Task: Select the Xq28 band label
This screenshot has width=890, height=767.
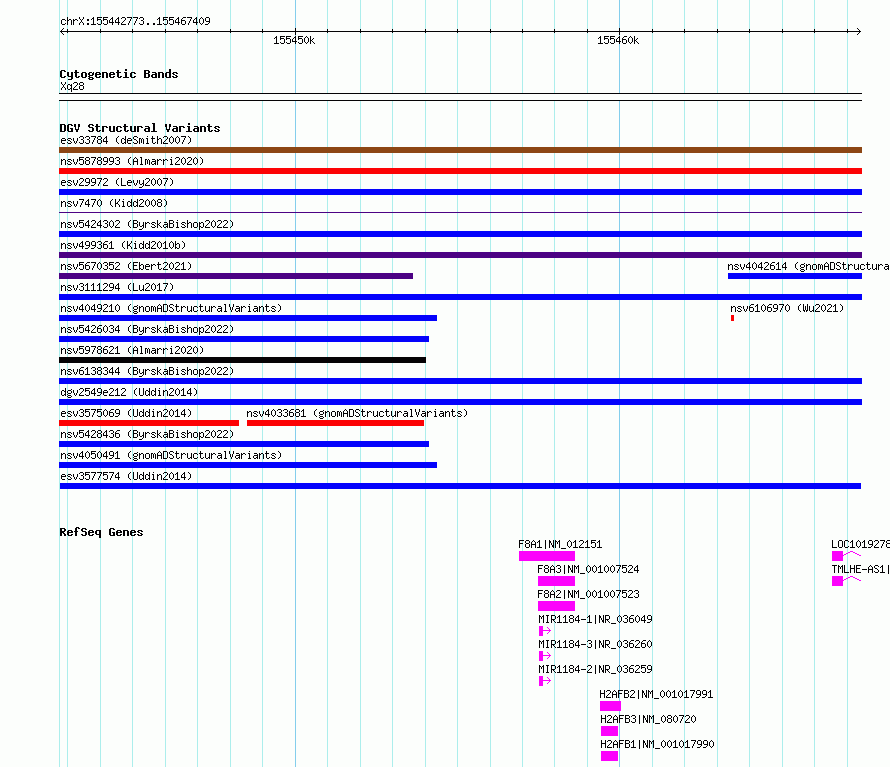Action: 72,86
